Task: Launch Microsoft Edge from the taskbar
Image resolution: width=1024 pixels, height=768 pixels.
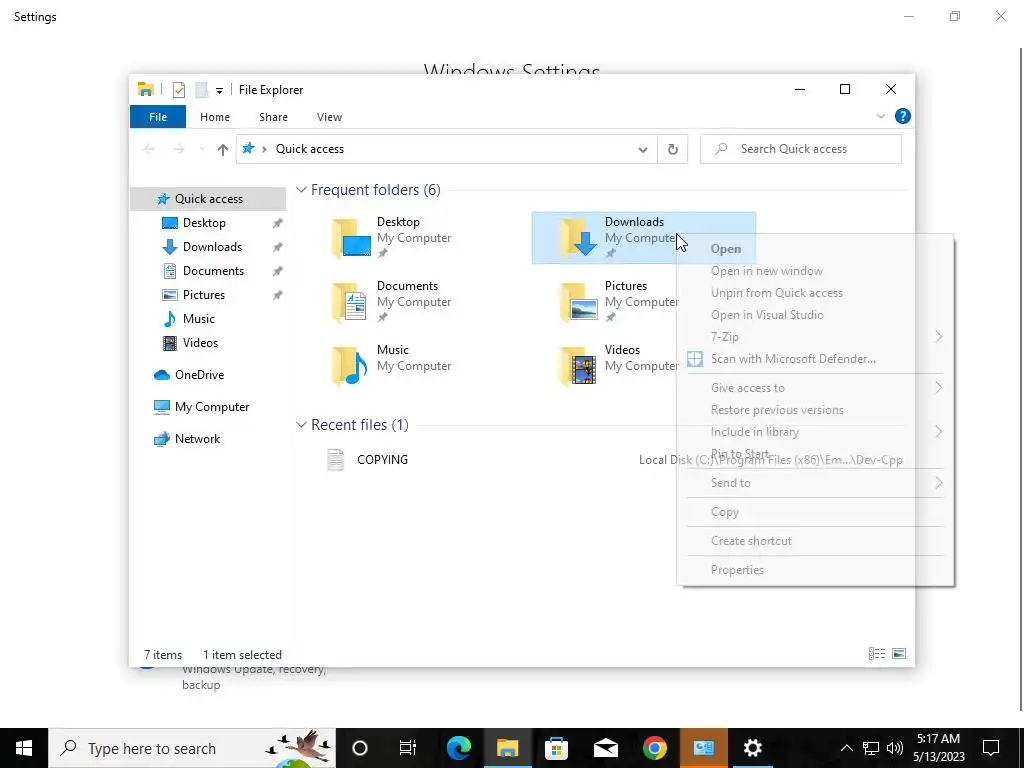Action: pos(459,748)
